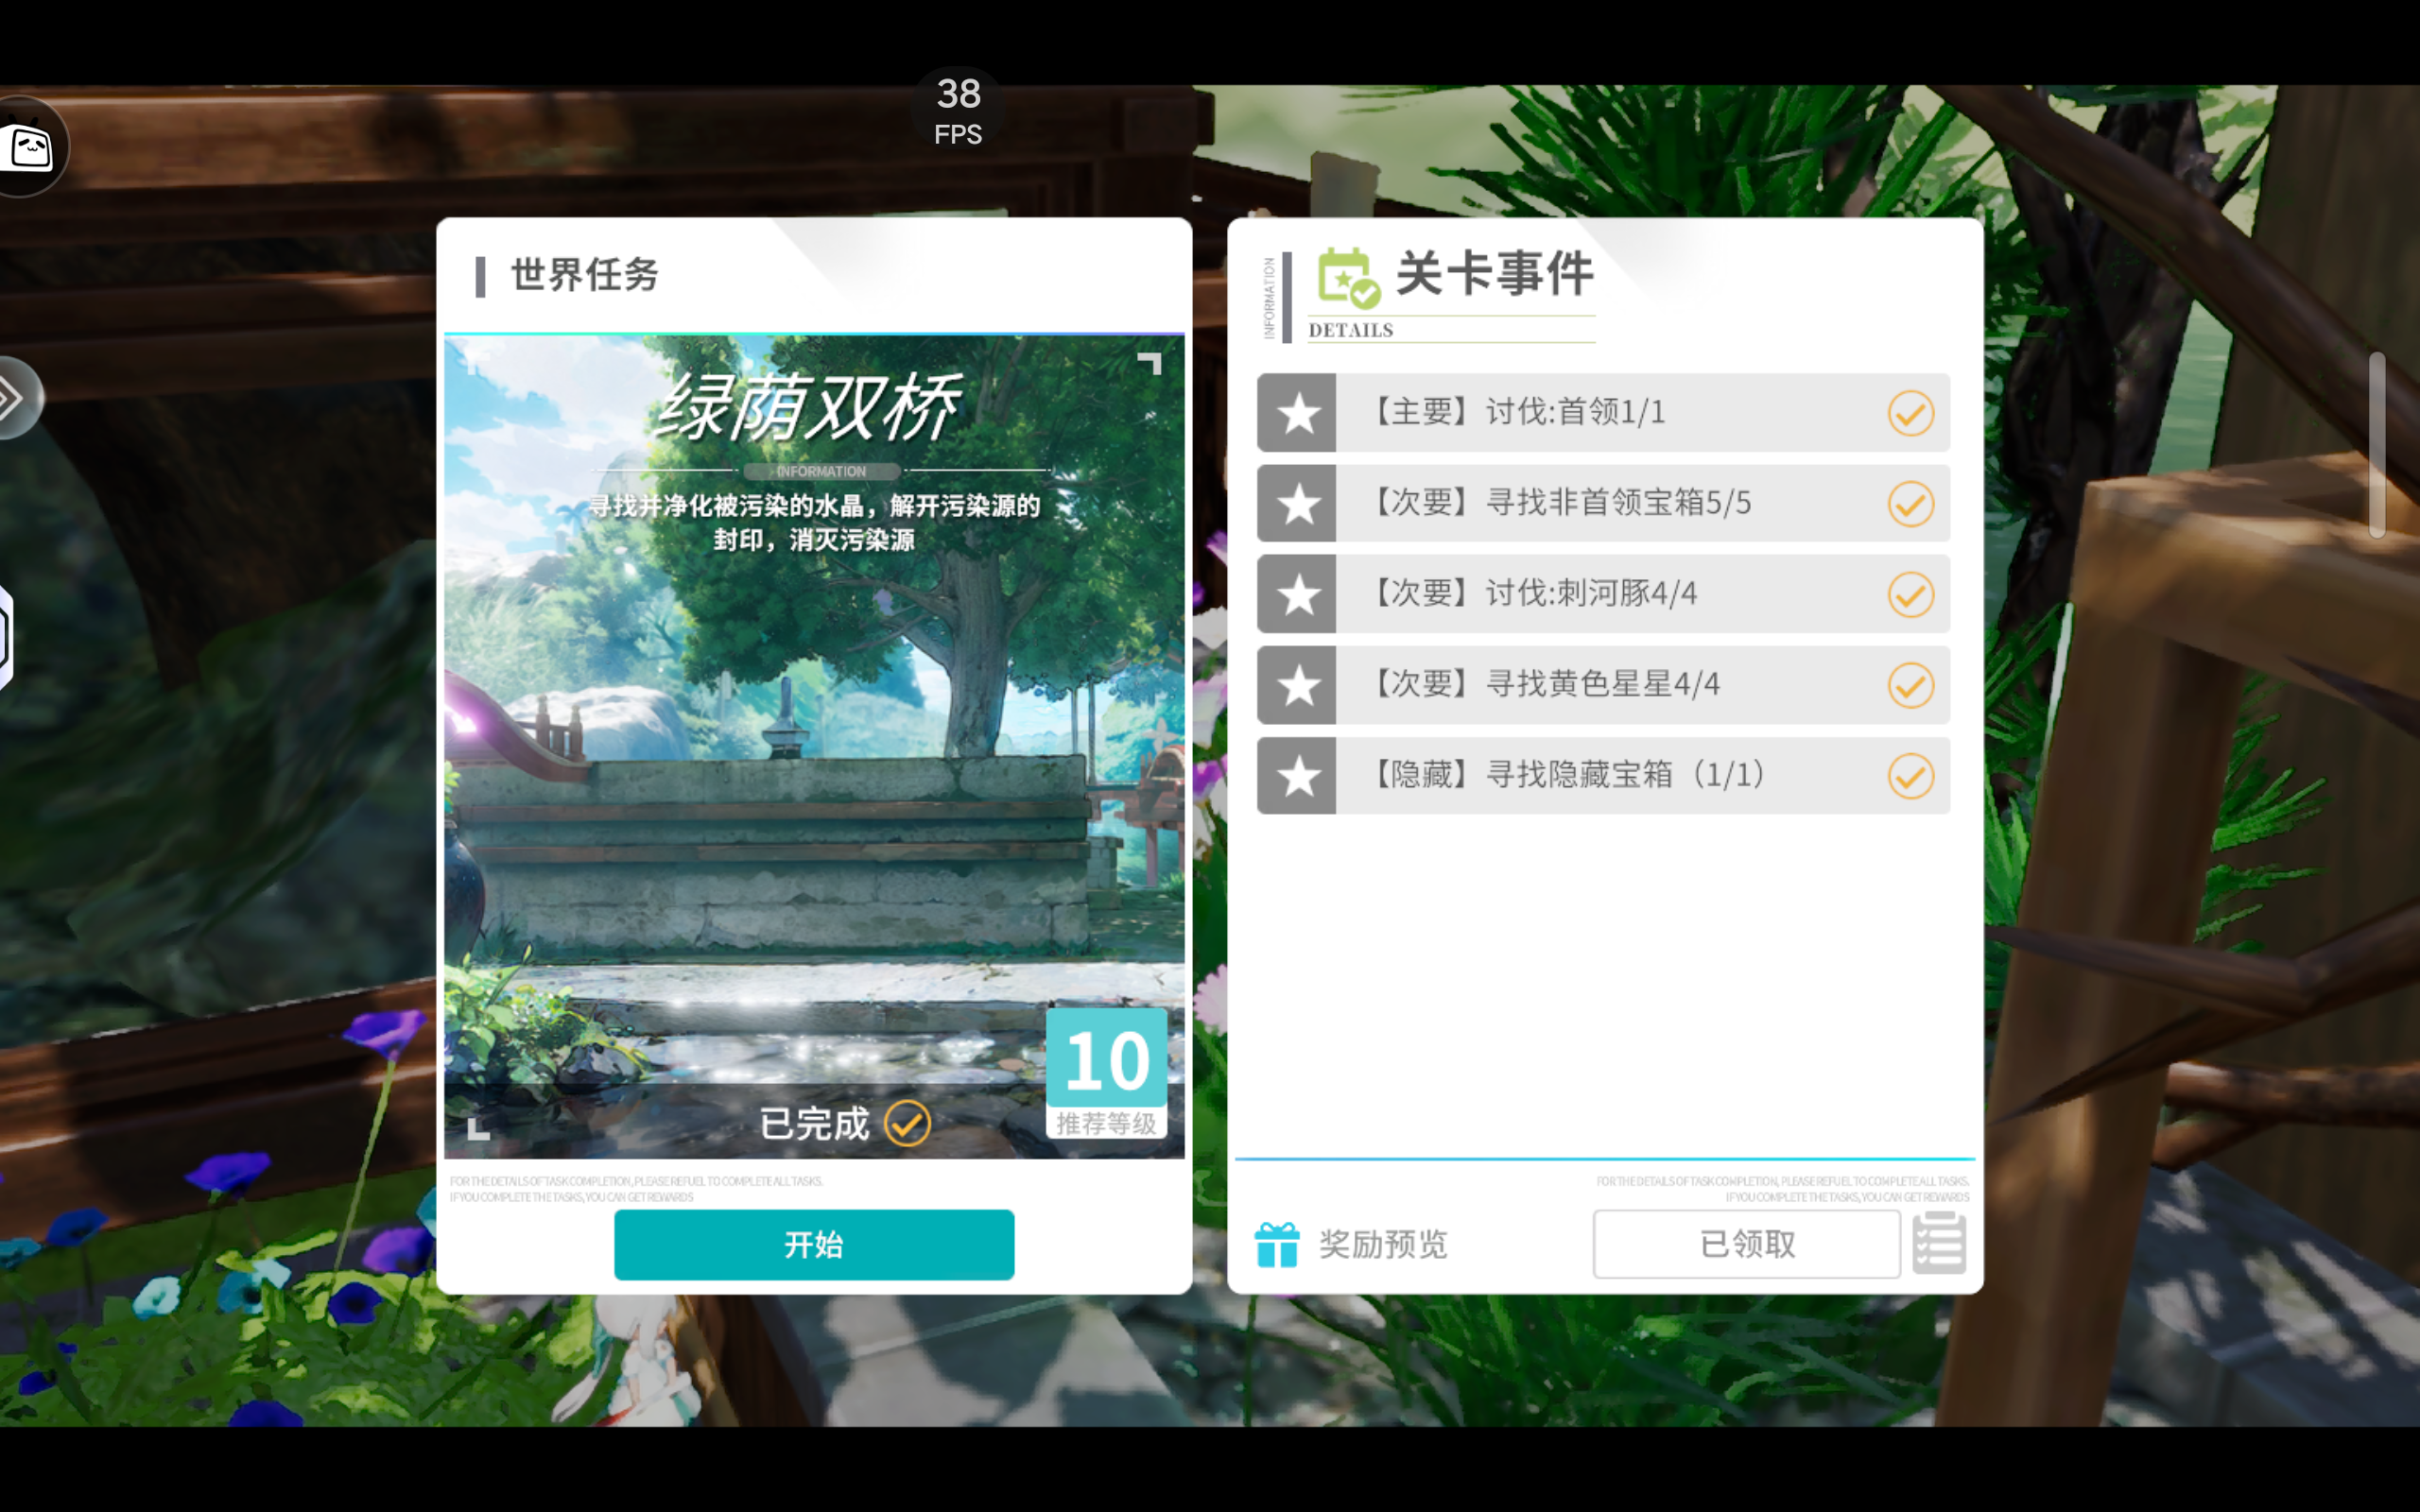2420x1512 pixels.
Task: Click the gift box reward preview icon
Action: coord(1277,1244)
